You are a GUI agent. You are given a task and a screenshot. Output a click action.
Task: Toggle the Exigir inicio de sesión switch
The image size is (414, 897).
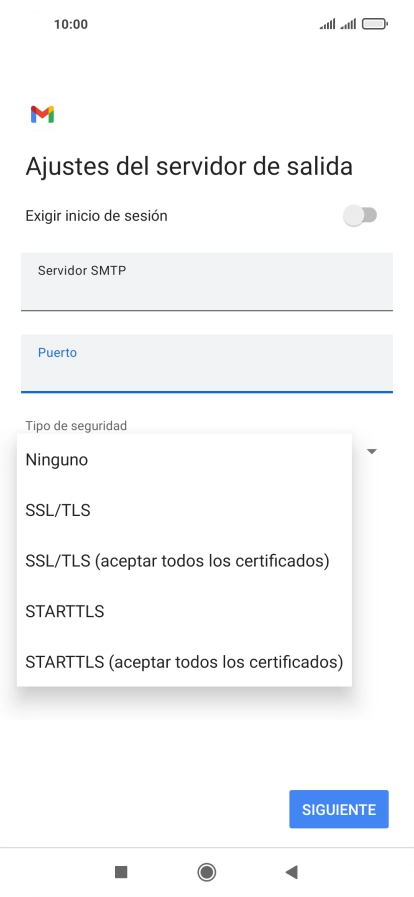[360, 216]
